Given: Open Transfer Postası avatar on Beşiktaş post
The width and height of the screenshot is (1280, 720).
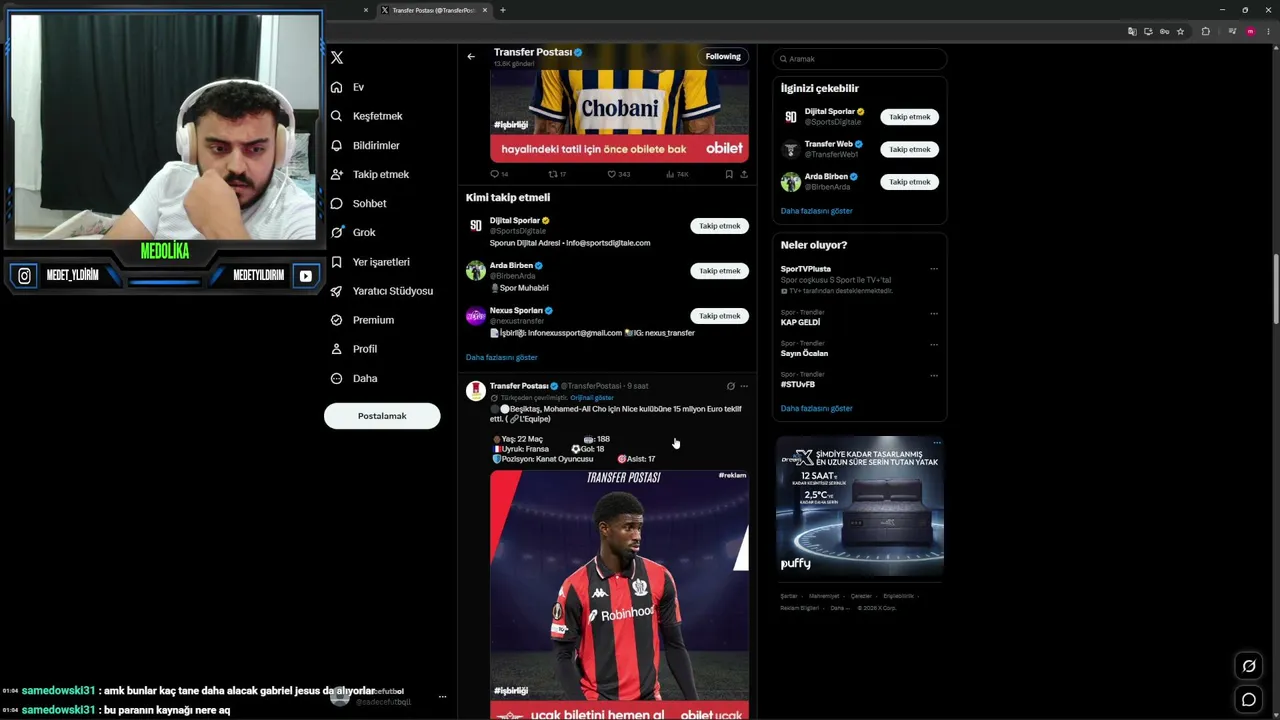Looking at the screenshot, I should tap(476, 391).
